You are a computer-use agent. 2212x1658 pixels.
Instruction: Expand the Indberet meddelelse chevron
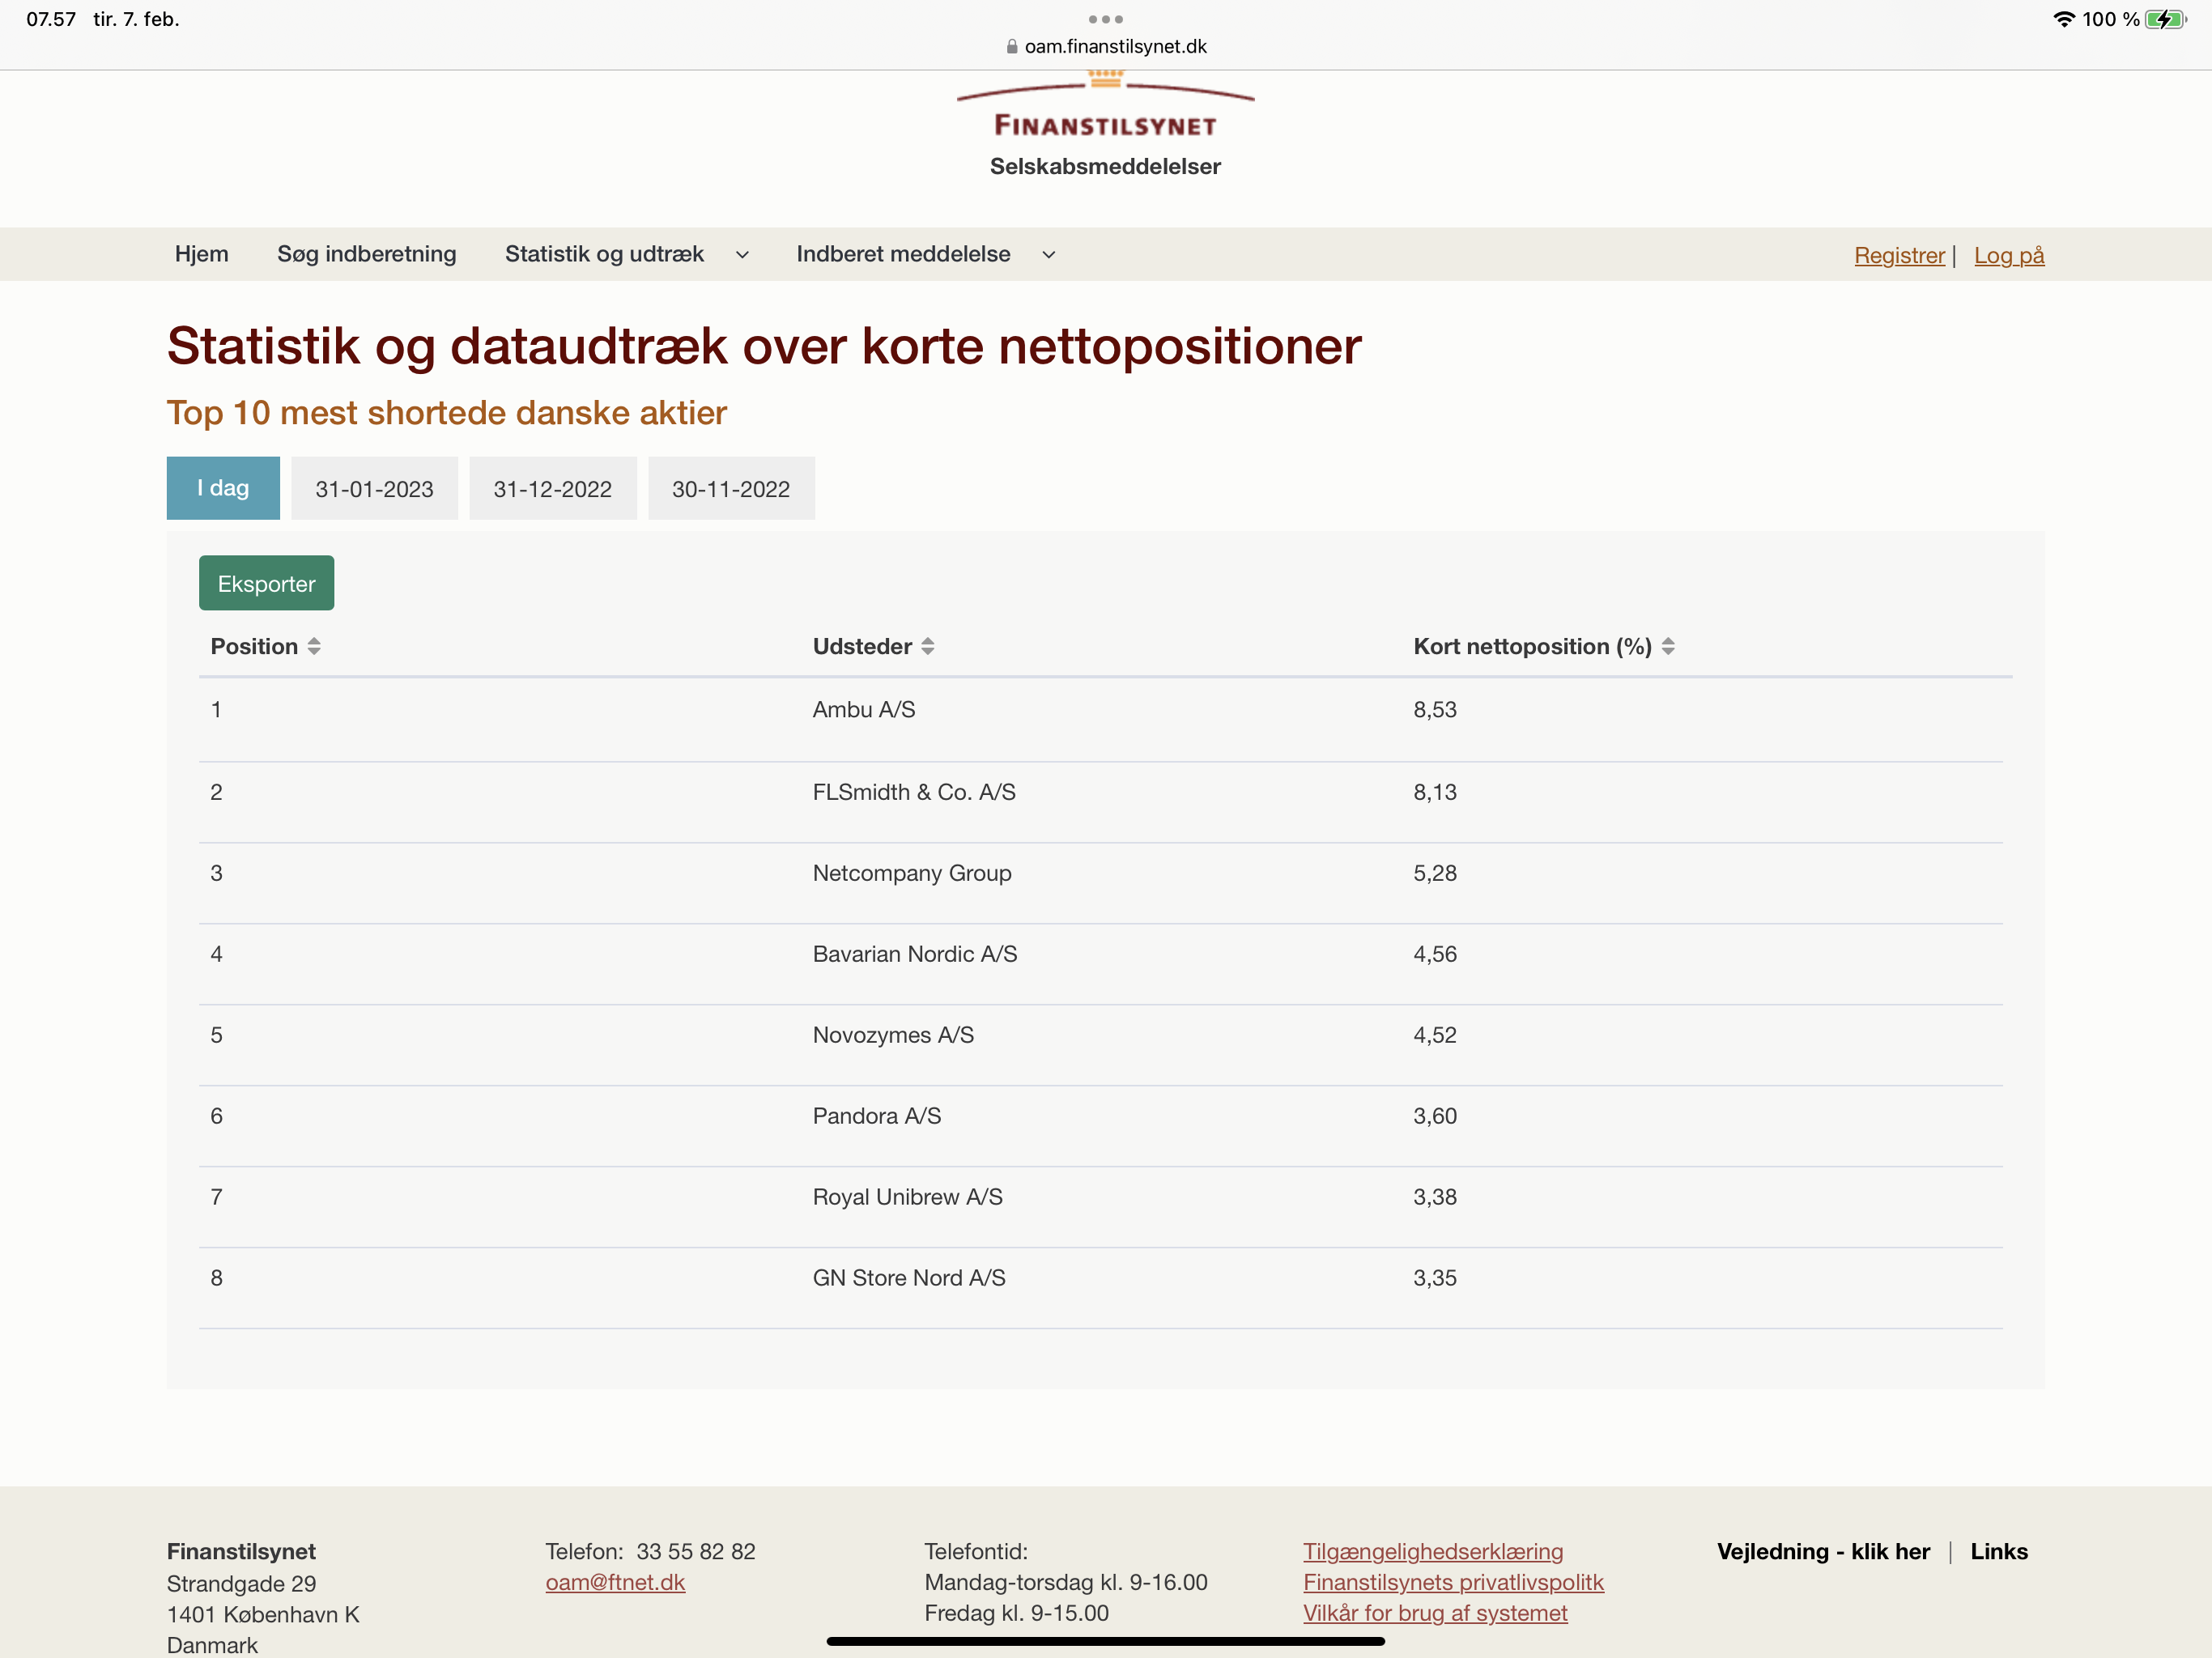pyautogui.click(x=1048, y=255)
